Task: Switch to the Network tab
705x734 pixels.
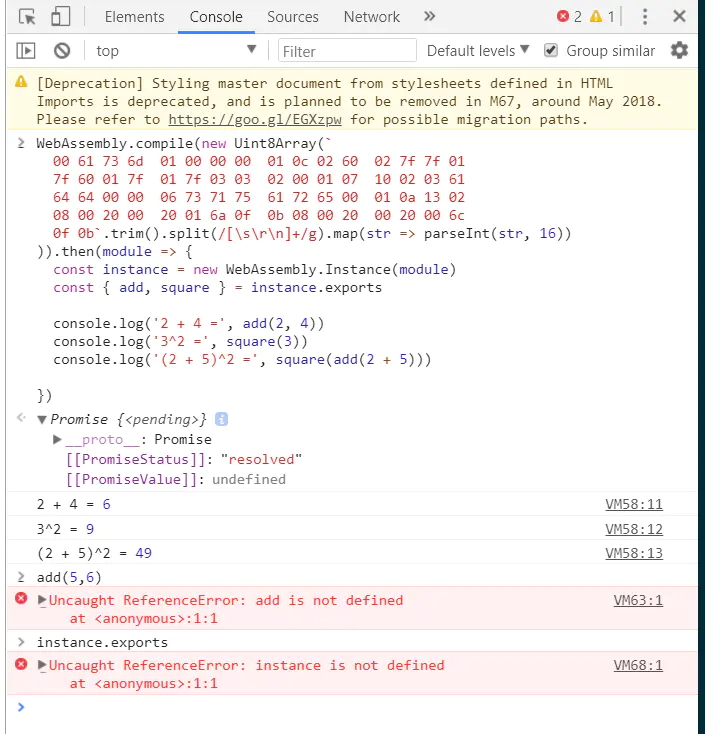Action: [x=371, y=17]
